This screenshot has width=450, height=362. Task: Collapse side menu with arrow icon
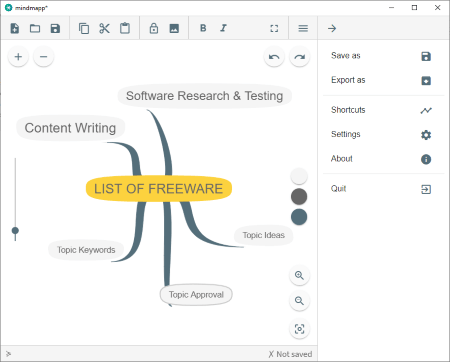(332, 28)
